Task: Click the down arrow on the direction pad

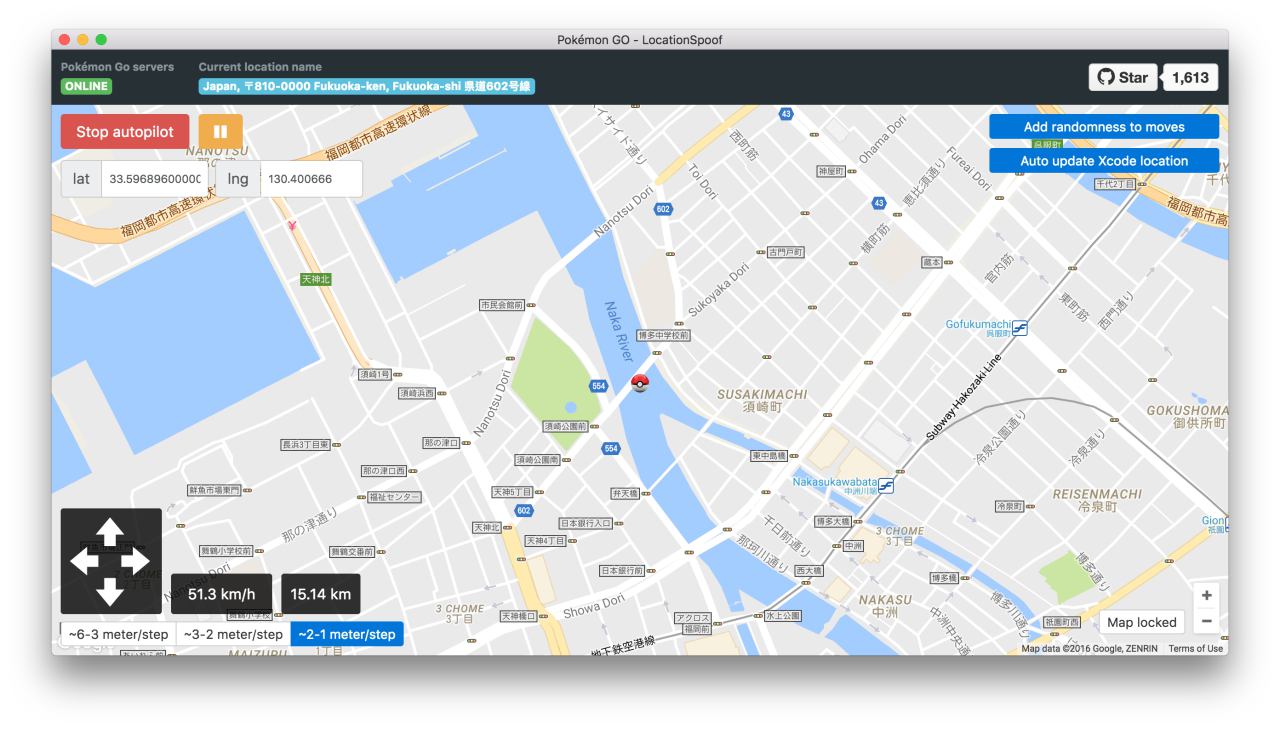Action: pyautogui.click(x=110, y=591)
